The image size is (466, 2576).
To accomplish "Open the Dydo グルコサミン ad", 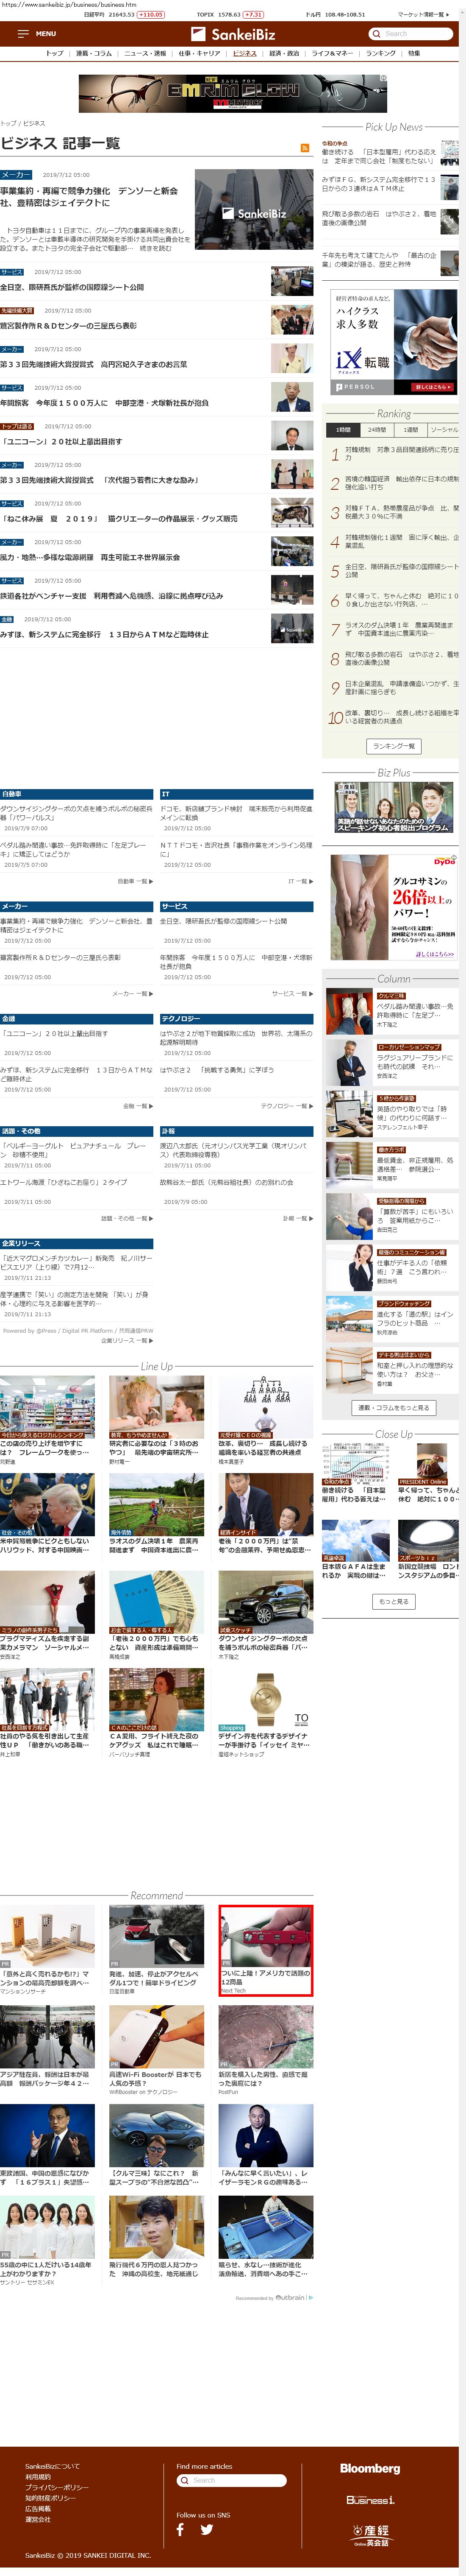I will coord(394,907).
